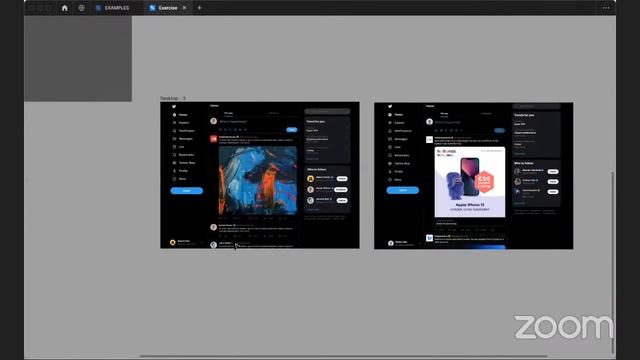
Task: Click bottom Follow button in left mockup
Action: pos(342,200)
